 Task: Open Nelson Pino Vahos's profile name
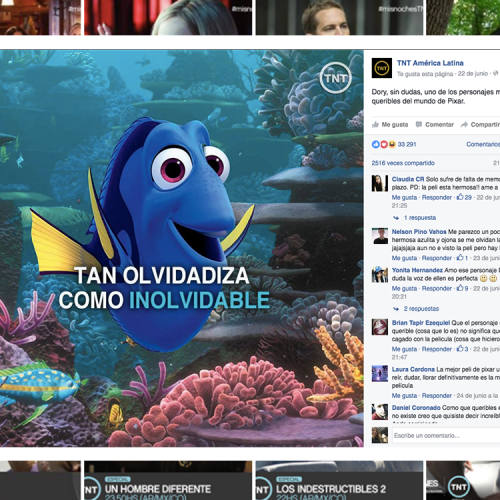coord(419,232)
